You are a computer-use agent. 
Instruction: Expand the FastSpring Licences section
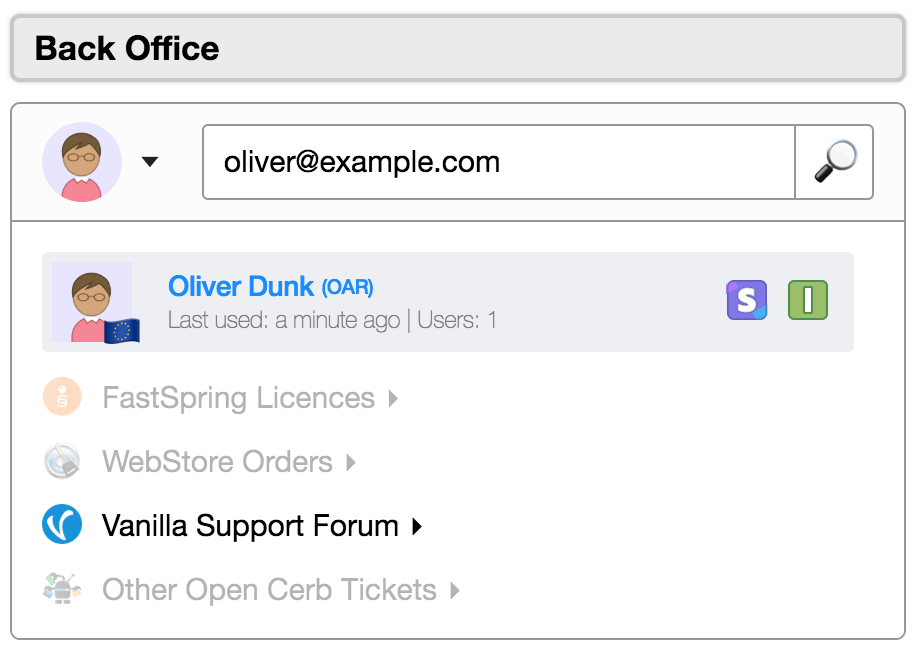pos(392,397)
